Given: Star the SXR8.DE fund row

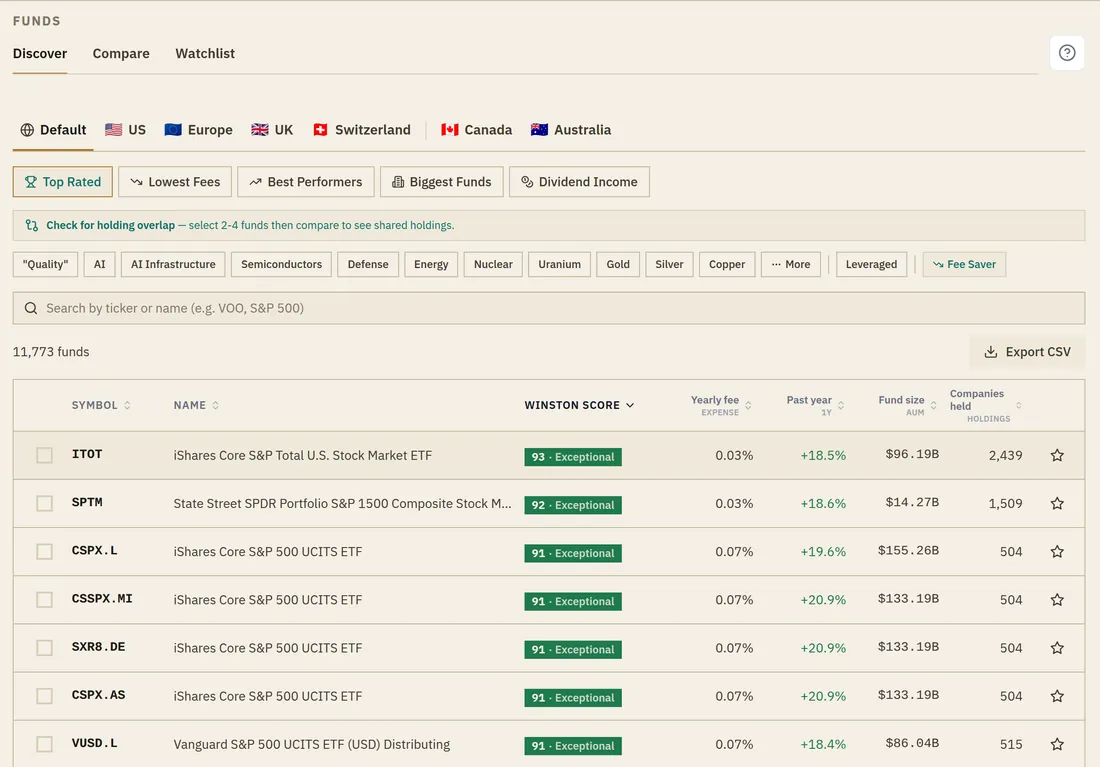Looking at the screenshot, I should [1057, 648].
